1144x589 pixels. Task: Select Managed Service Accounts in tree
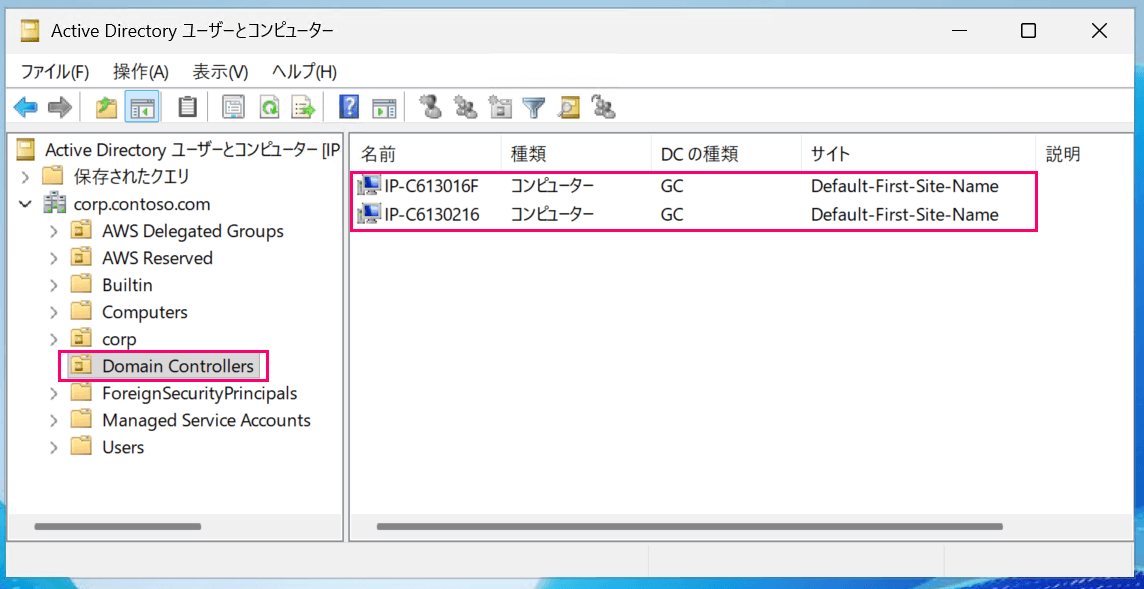(x=206, y=420)
